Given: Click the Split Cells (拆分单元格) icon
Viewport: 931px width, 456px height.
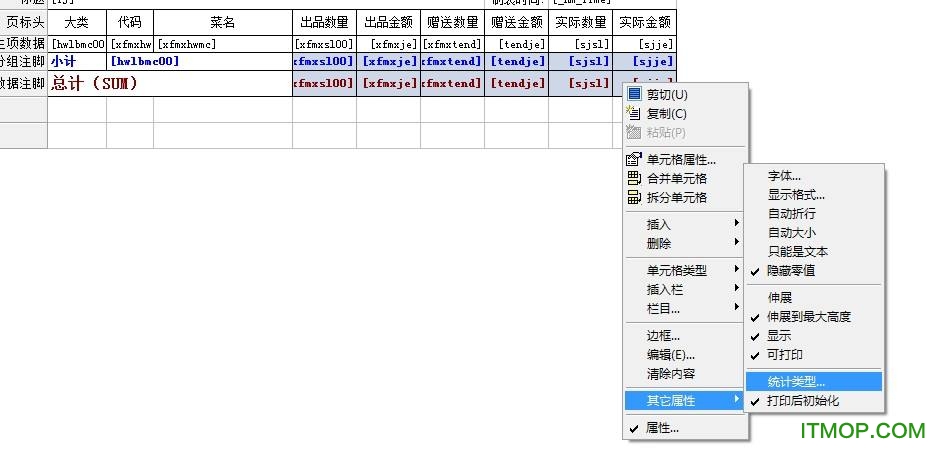Looking at the screenshot, I should pyautogui.click(x=634, y=197).
